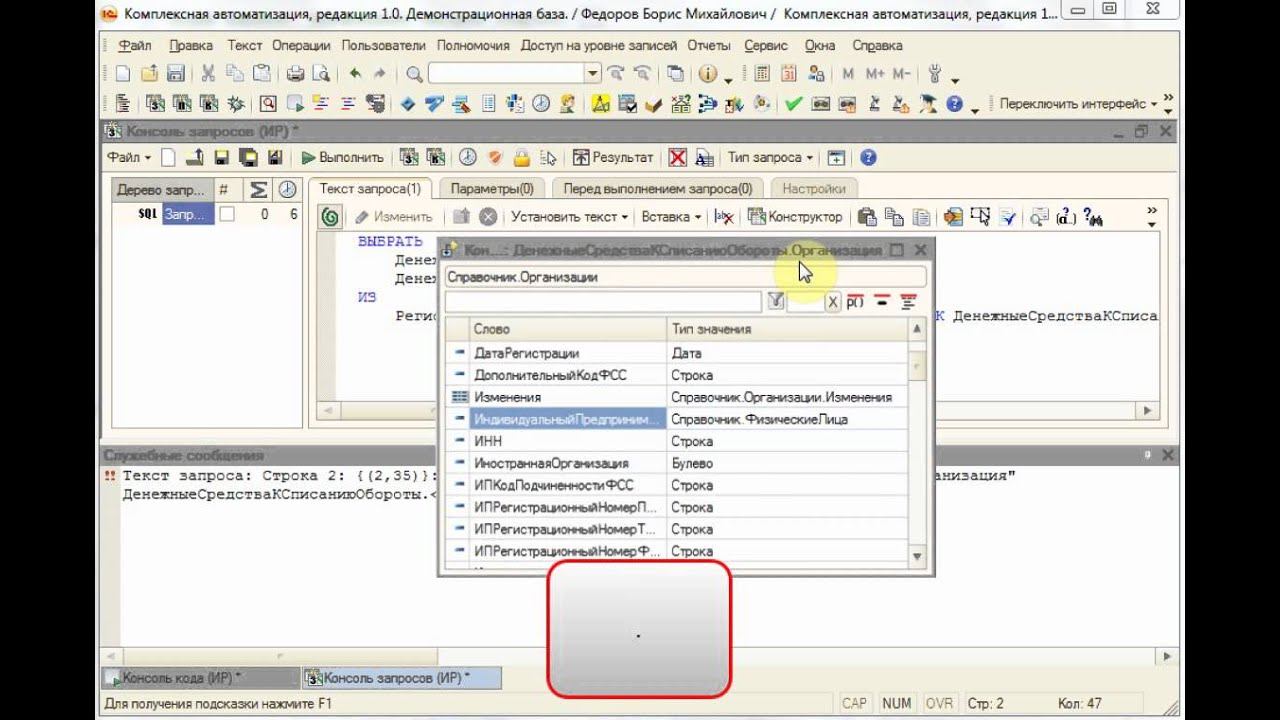This screenshot has height=720, width=1280.
Task: Open the Настройки tab
Action: 813,188
